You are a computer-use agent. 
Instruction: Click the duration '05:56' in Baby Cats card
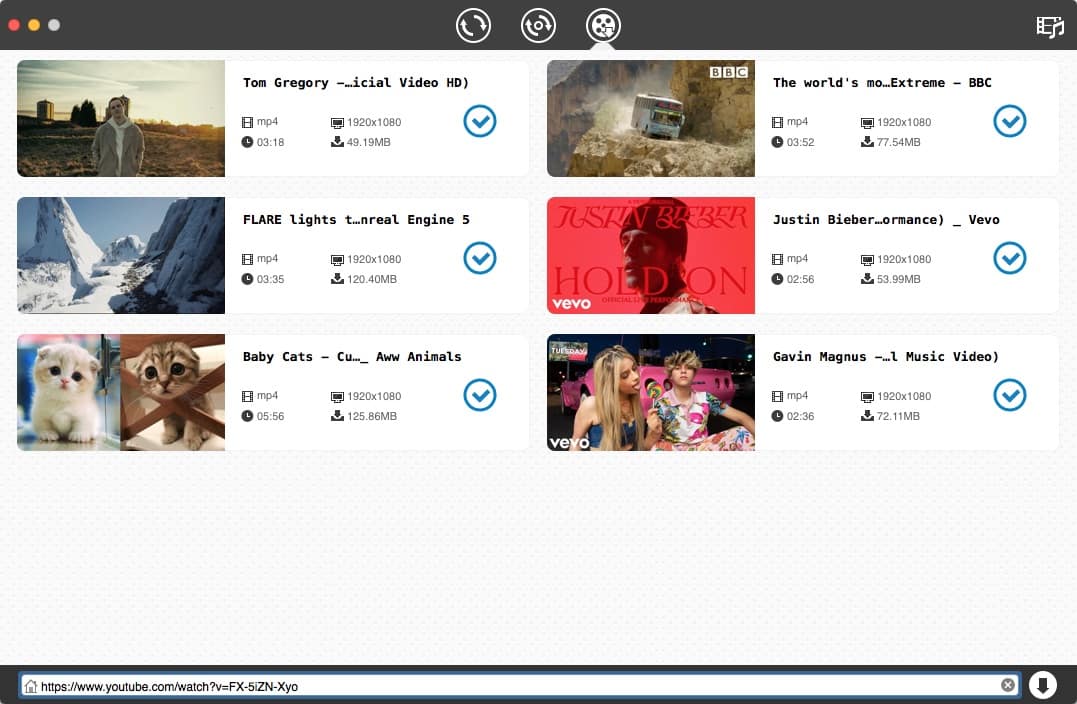271,416
